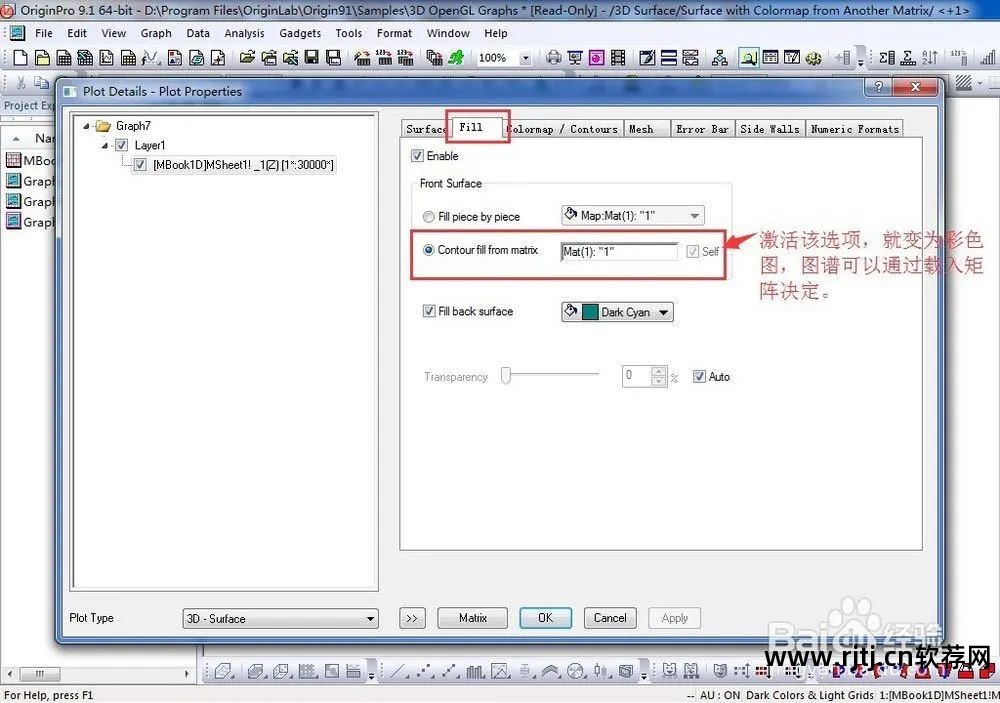This screenshot has height=703, width=1000.
Task: Toggle the Fill back surface checkbox
Action: click(429, 311)
